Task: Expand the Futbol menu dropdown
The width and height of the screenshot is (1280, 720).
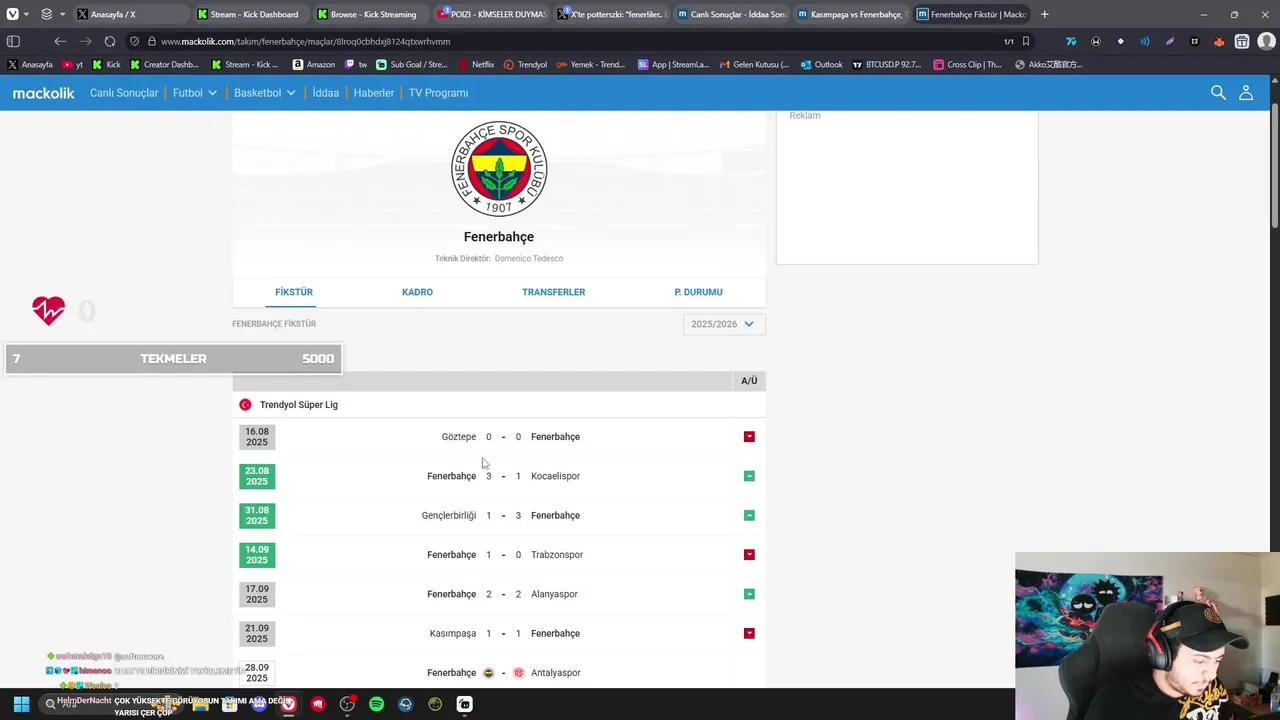Action: pyautogui.click(x=195, y=93)
